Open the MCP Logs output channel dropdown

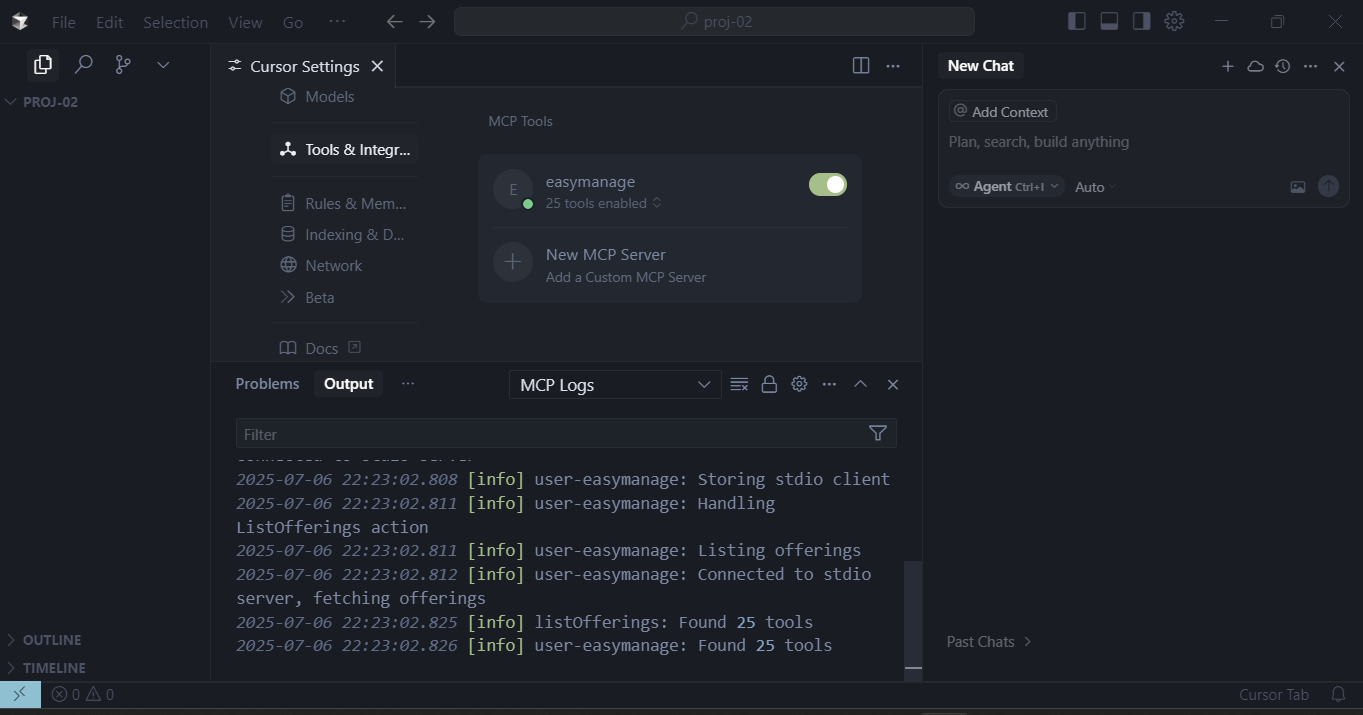615,385
